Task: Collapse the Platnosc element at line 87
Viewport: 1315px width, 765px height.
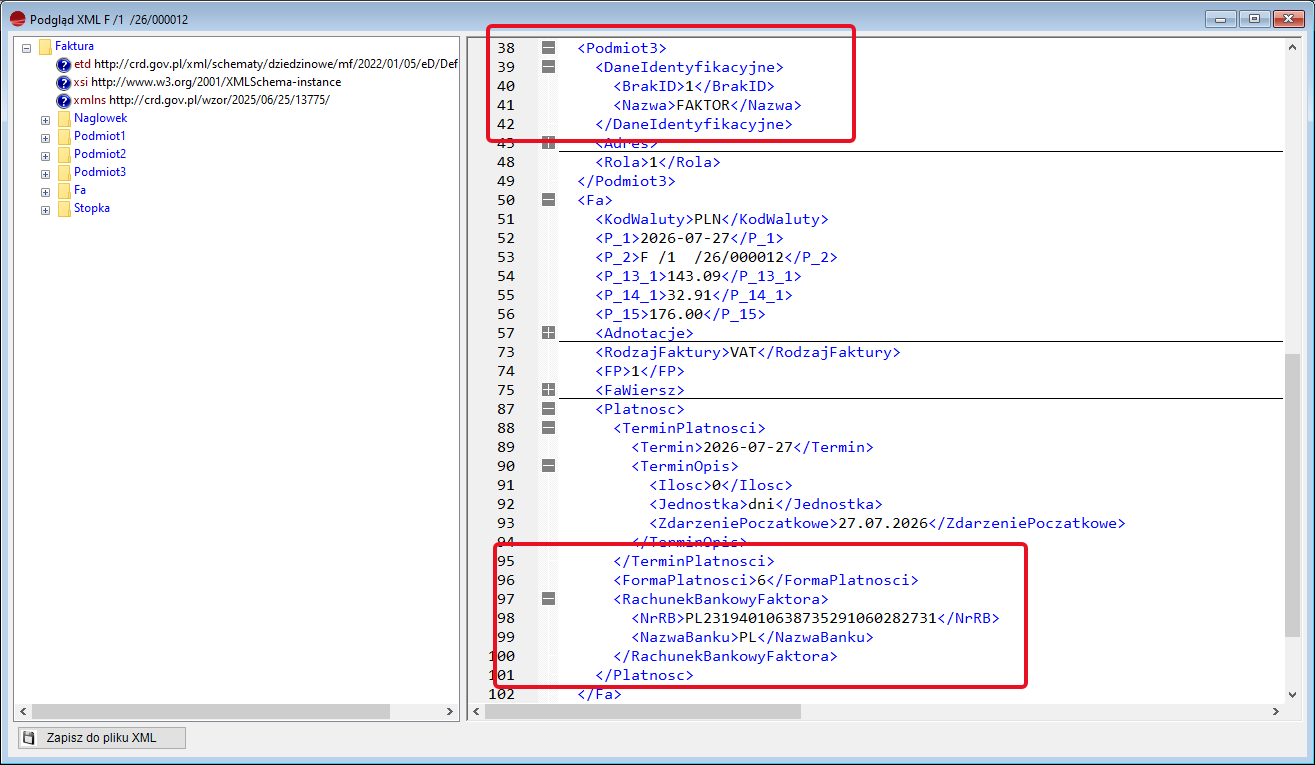Action: [548, 409]
